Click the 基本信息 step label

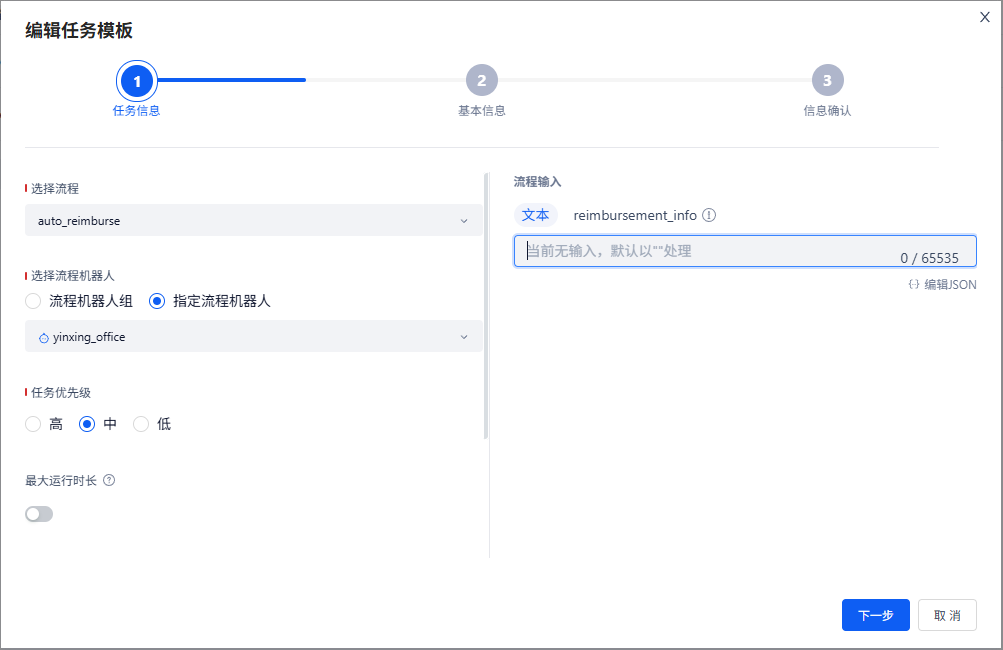481,110
